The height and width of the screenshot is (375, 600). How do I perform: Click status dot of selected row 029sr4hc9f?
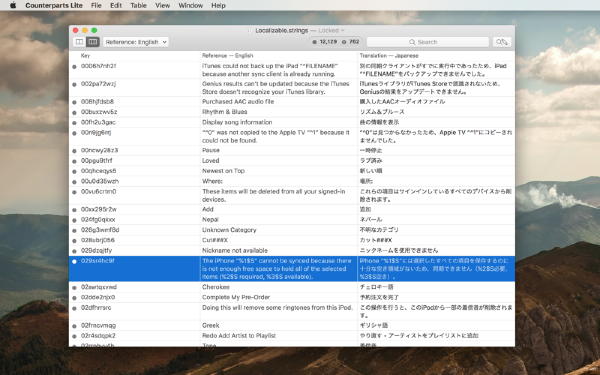coord(74,261)
